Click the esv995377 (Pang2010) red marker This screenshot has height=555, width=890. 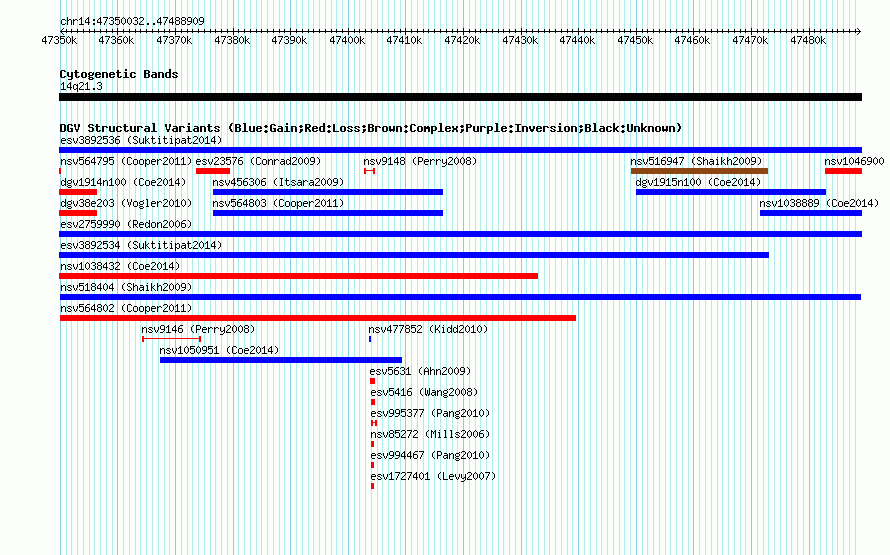coord(374,423)
